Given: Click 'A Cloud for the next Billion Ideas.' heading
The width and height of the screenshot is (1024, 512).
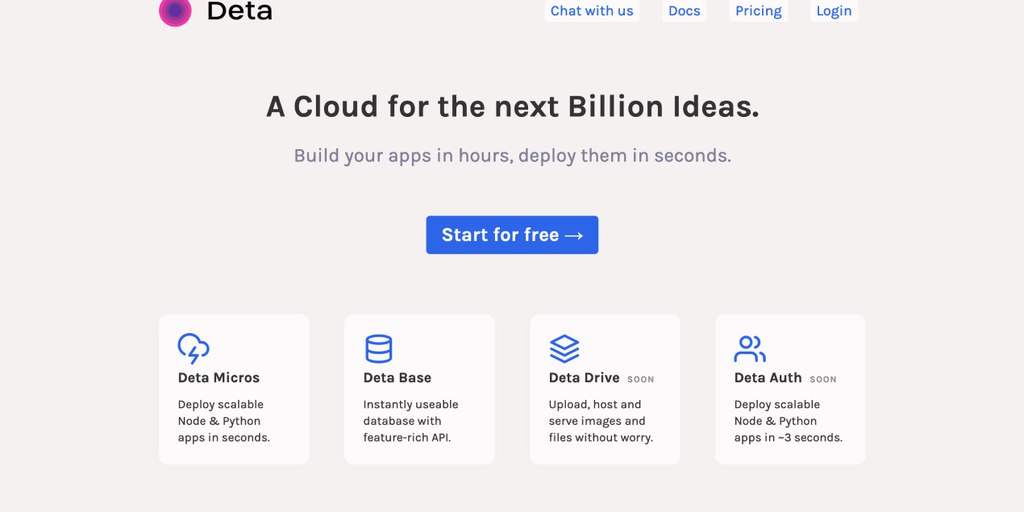Looking at the screenshot, I should tap(512, 106).
